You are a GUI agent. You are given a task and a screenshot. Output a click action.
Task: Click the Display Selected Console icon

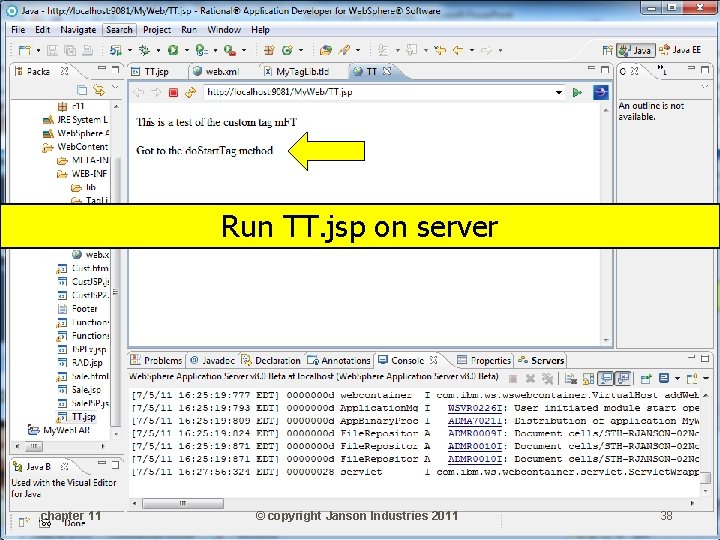664,379
